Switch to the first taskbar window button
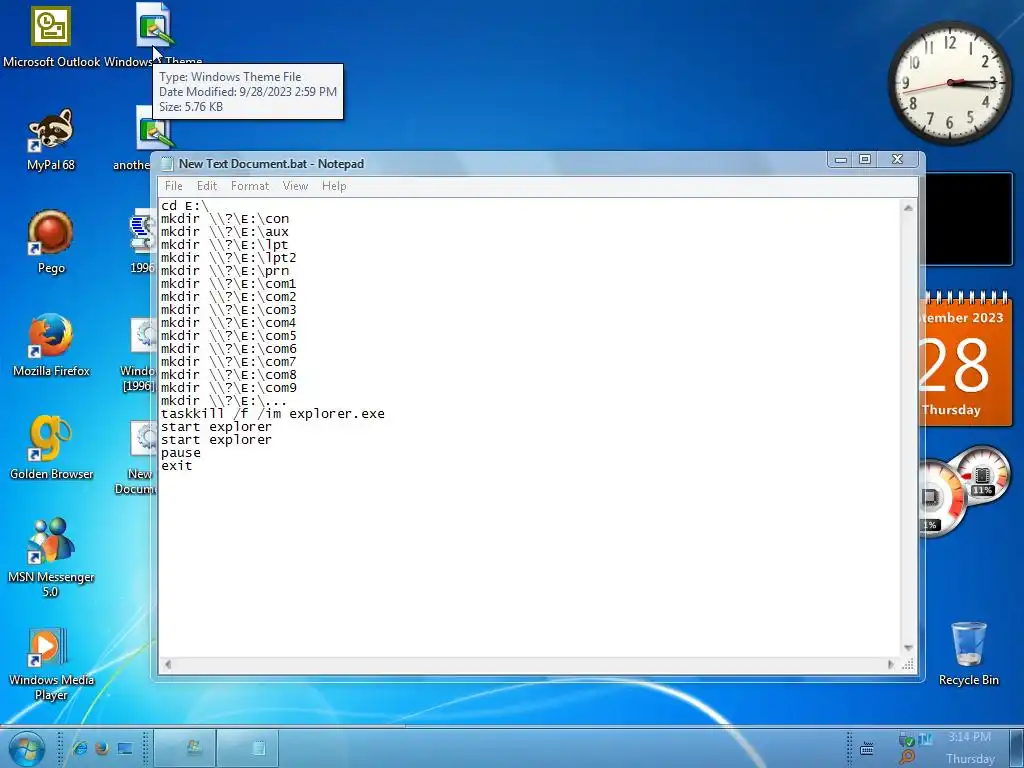 [x=186, y=748]
